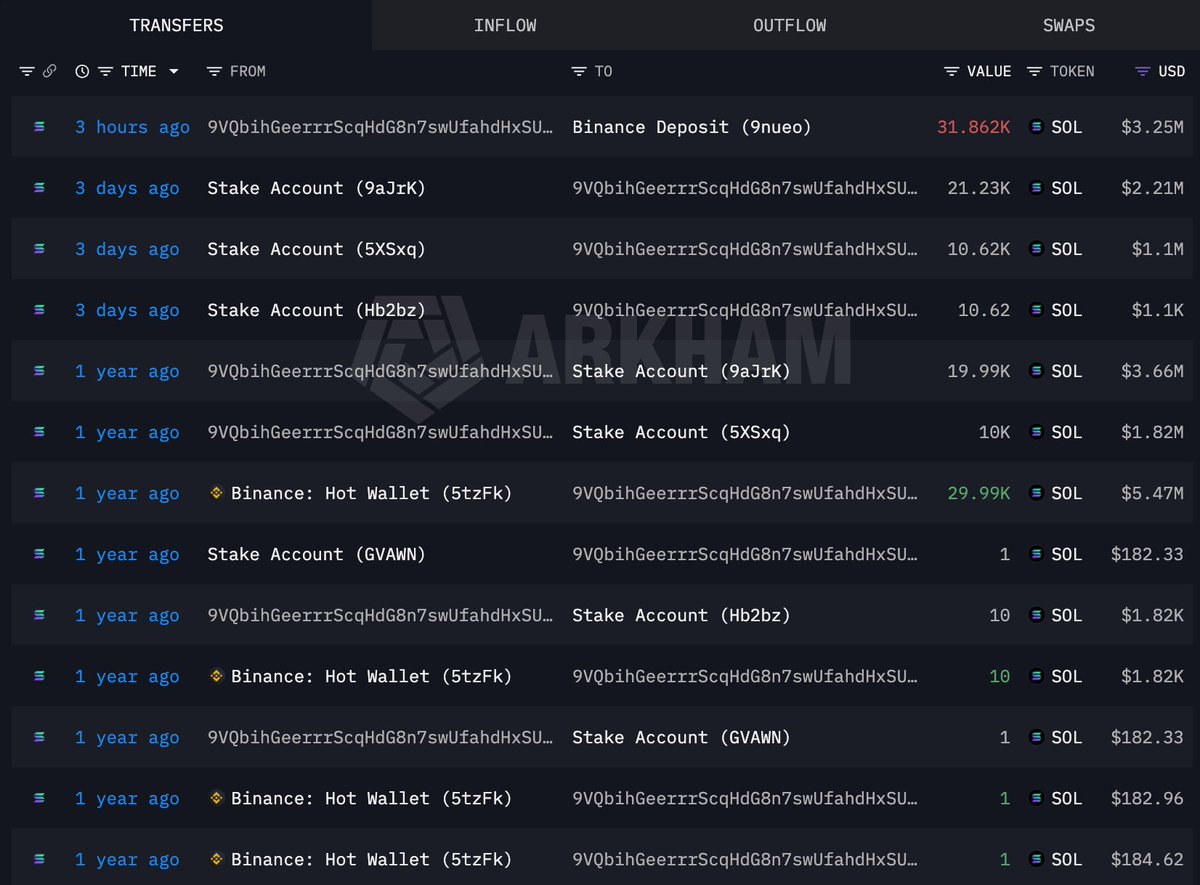The image size is (1200, 885).
Task: Click the SOL token icon in the 31.862K row
Action: (x=1036, y=127)
